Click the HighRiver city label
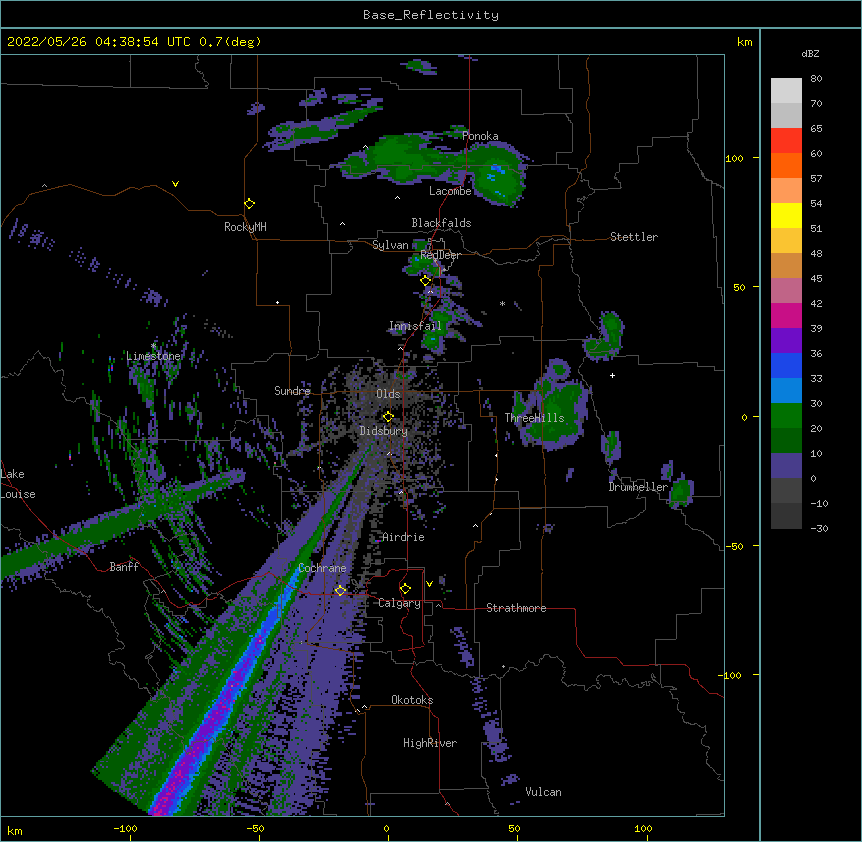The height and width of the screenshot is (842, 862). point(430,743)
